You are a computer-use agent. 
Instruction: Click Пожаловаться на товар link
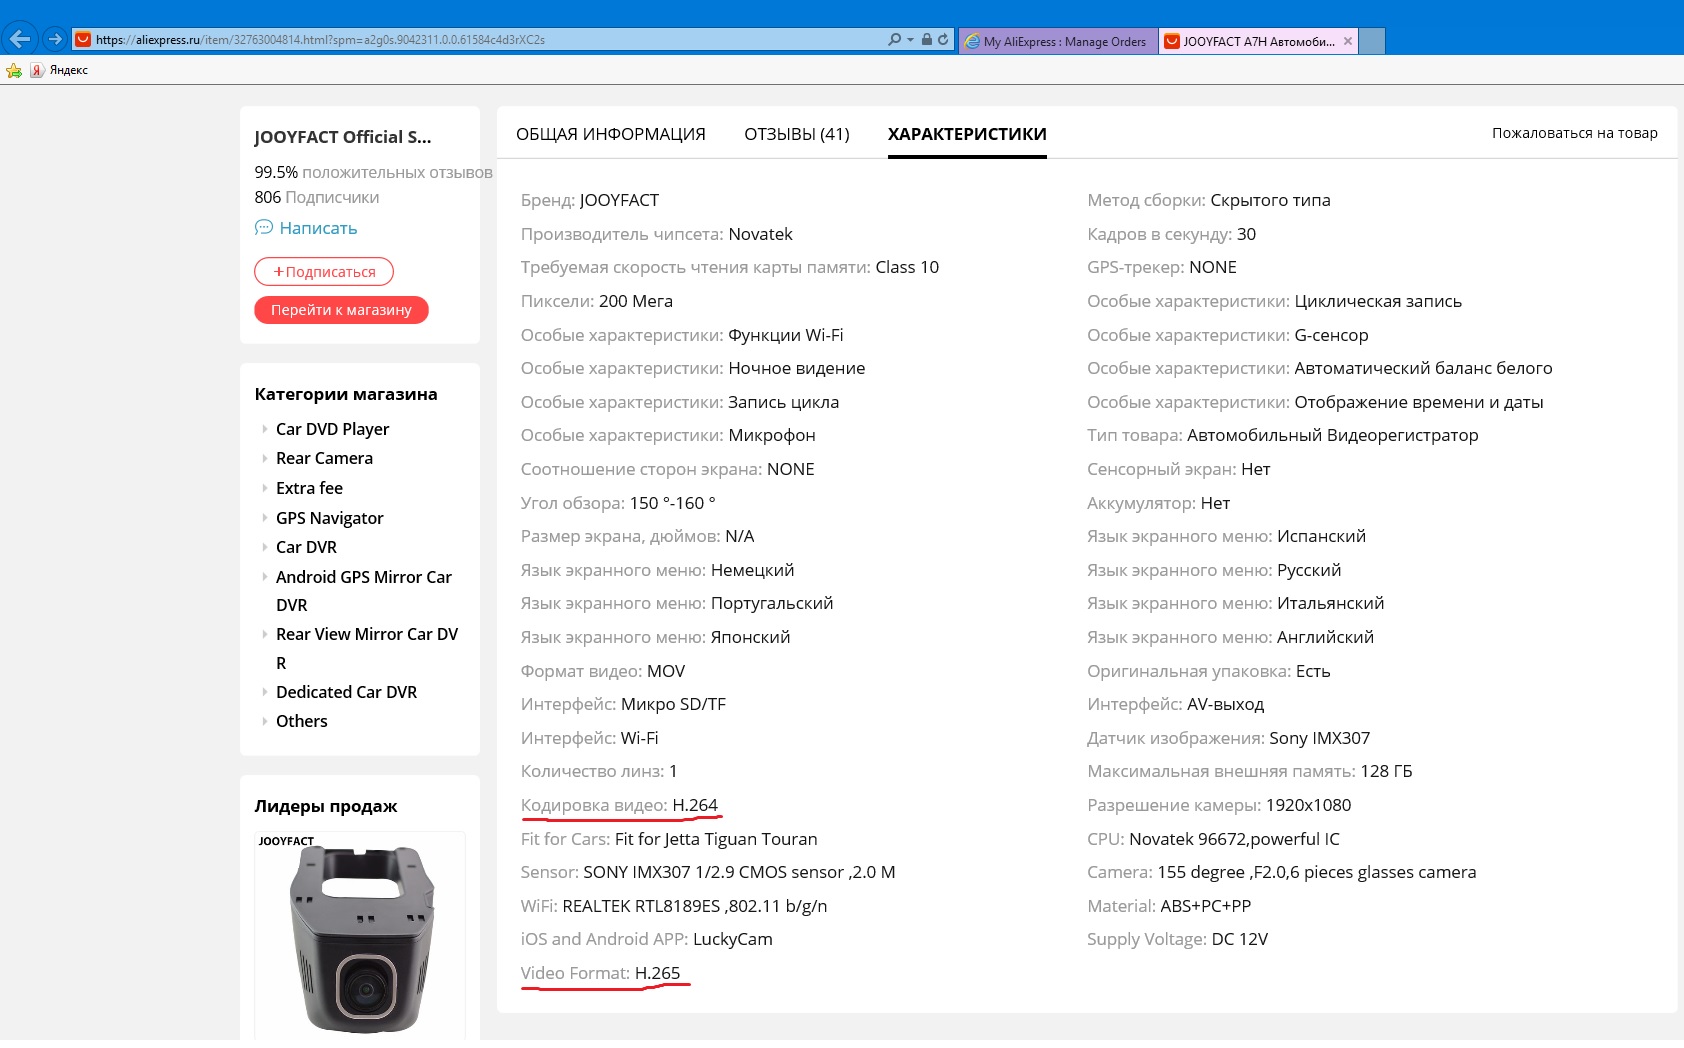tap(1574, 133)
